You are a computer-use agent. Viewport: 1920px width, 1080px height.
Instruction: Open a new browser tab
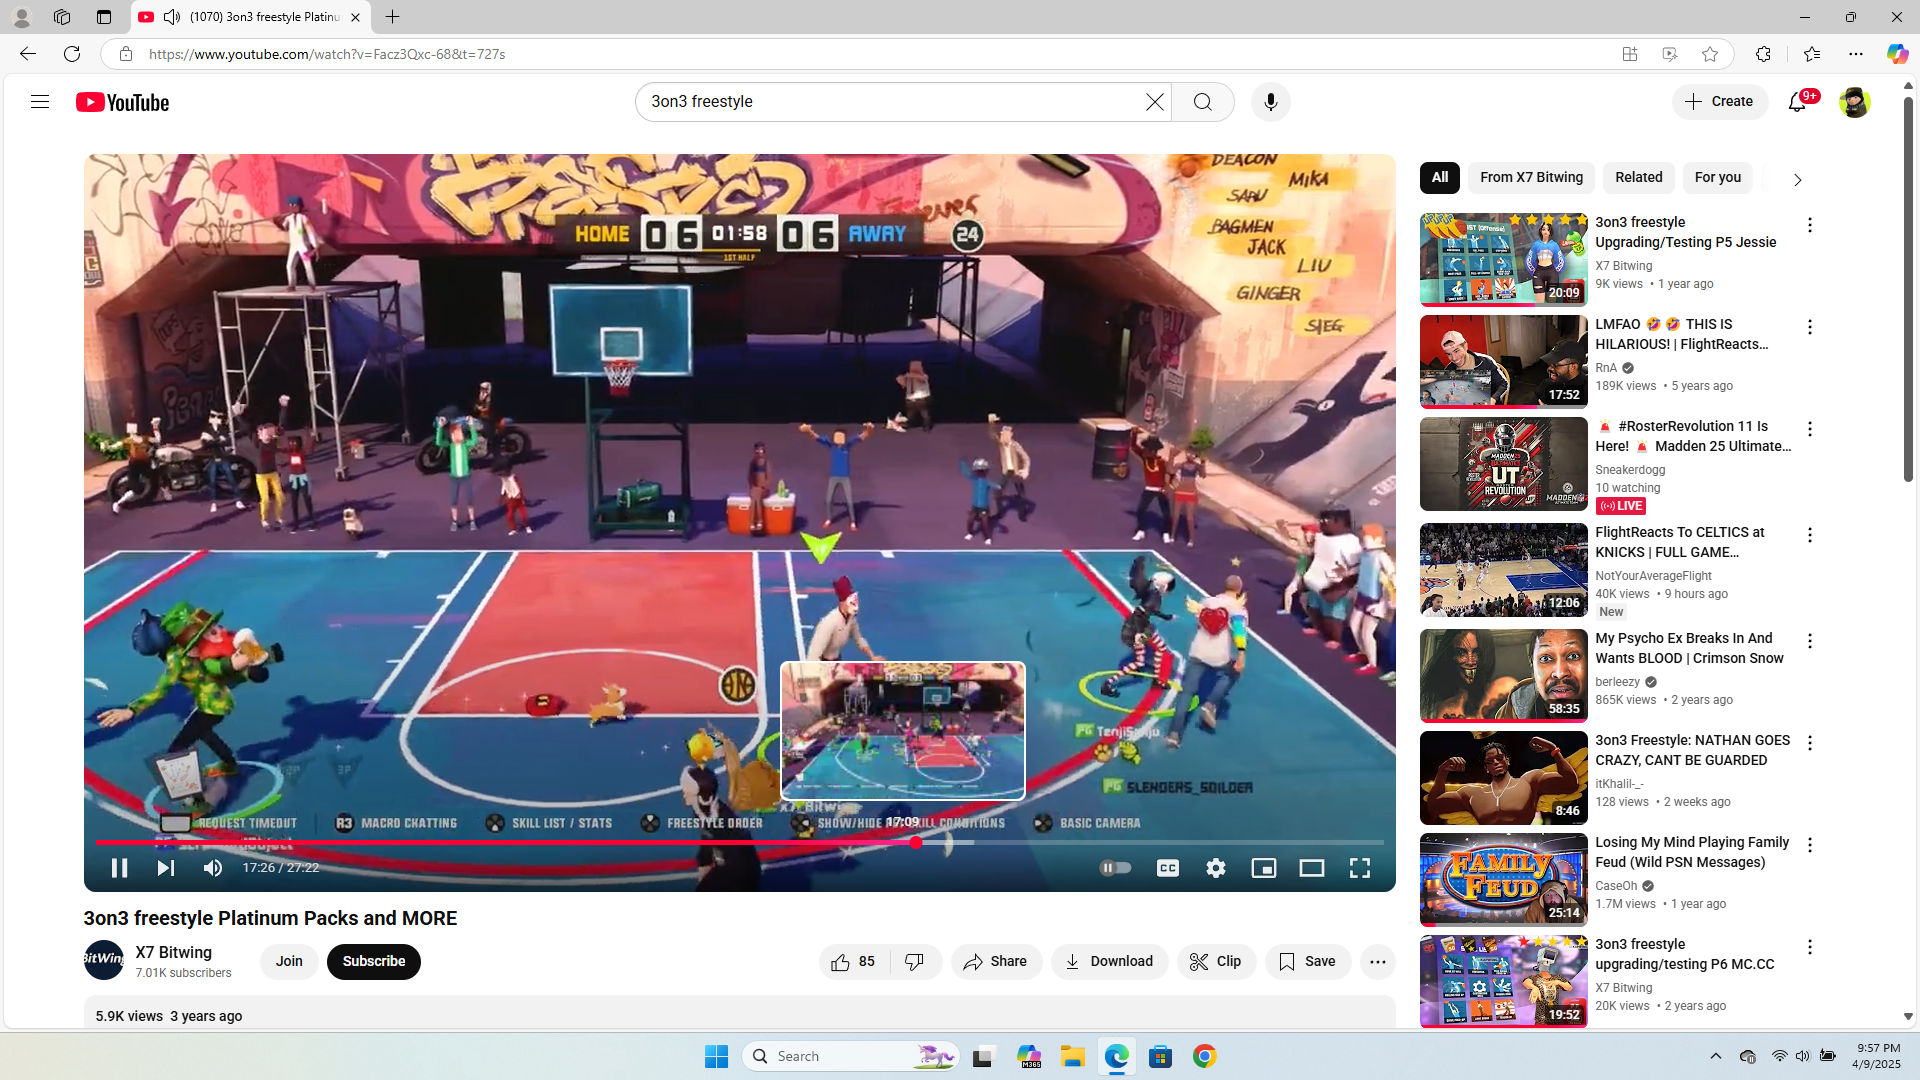(x=393, y=17)
